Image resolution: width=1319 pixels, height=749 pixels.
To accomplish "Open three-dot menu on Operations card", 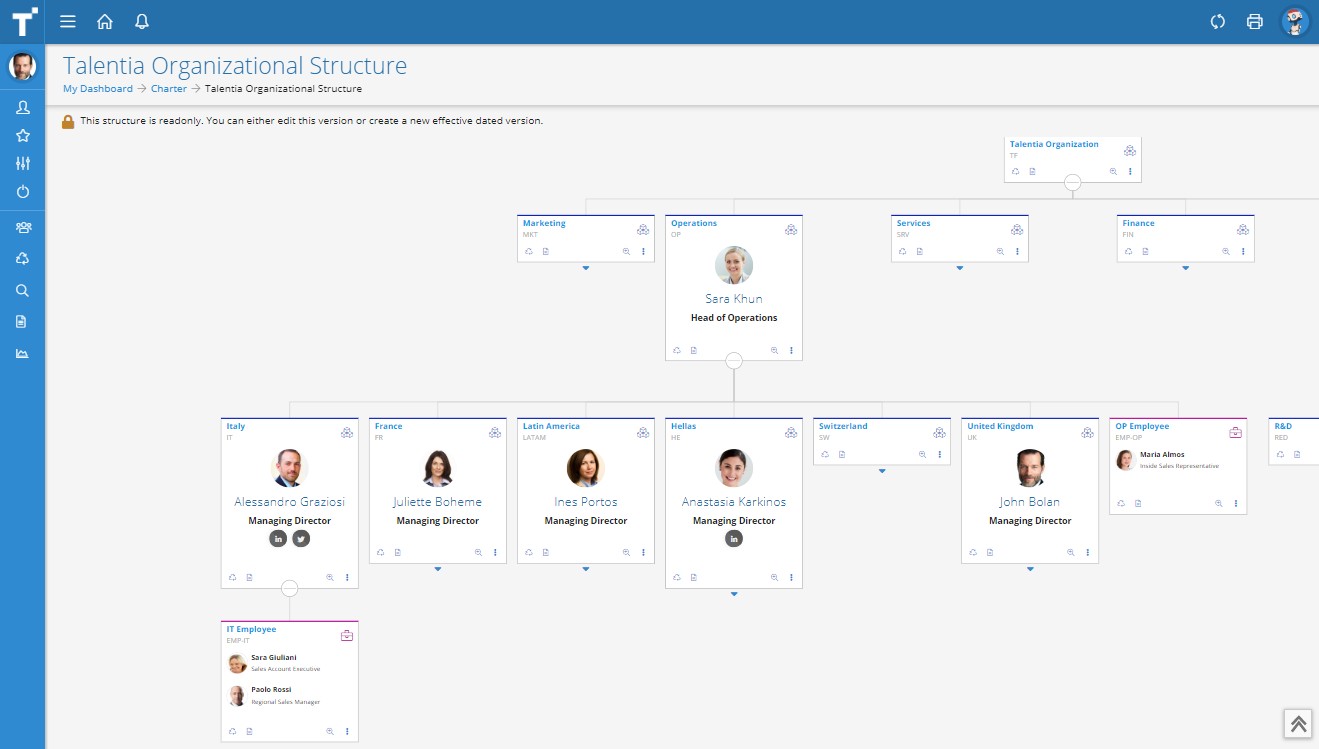I will [791, 351].
